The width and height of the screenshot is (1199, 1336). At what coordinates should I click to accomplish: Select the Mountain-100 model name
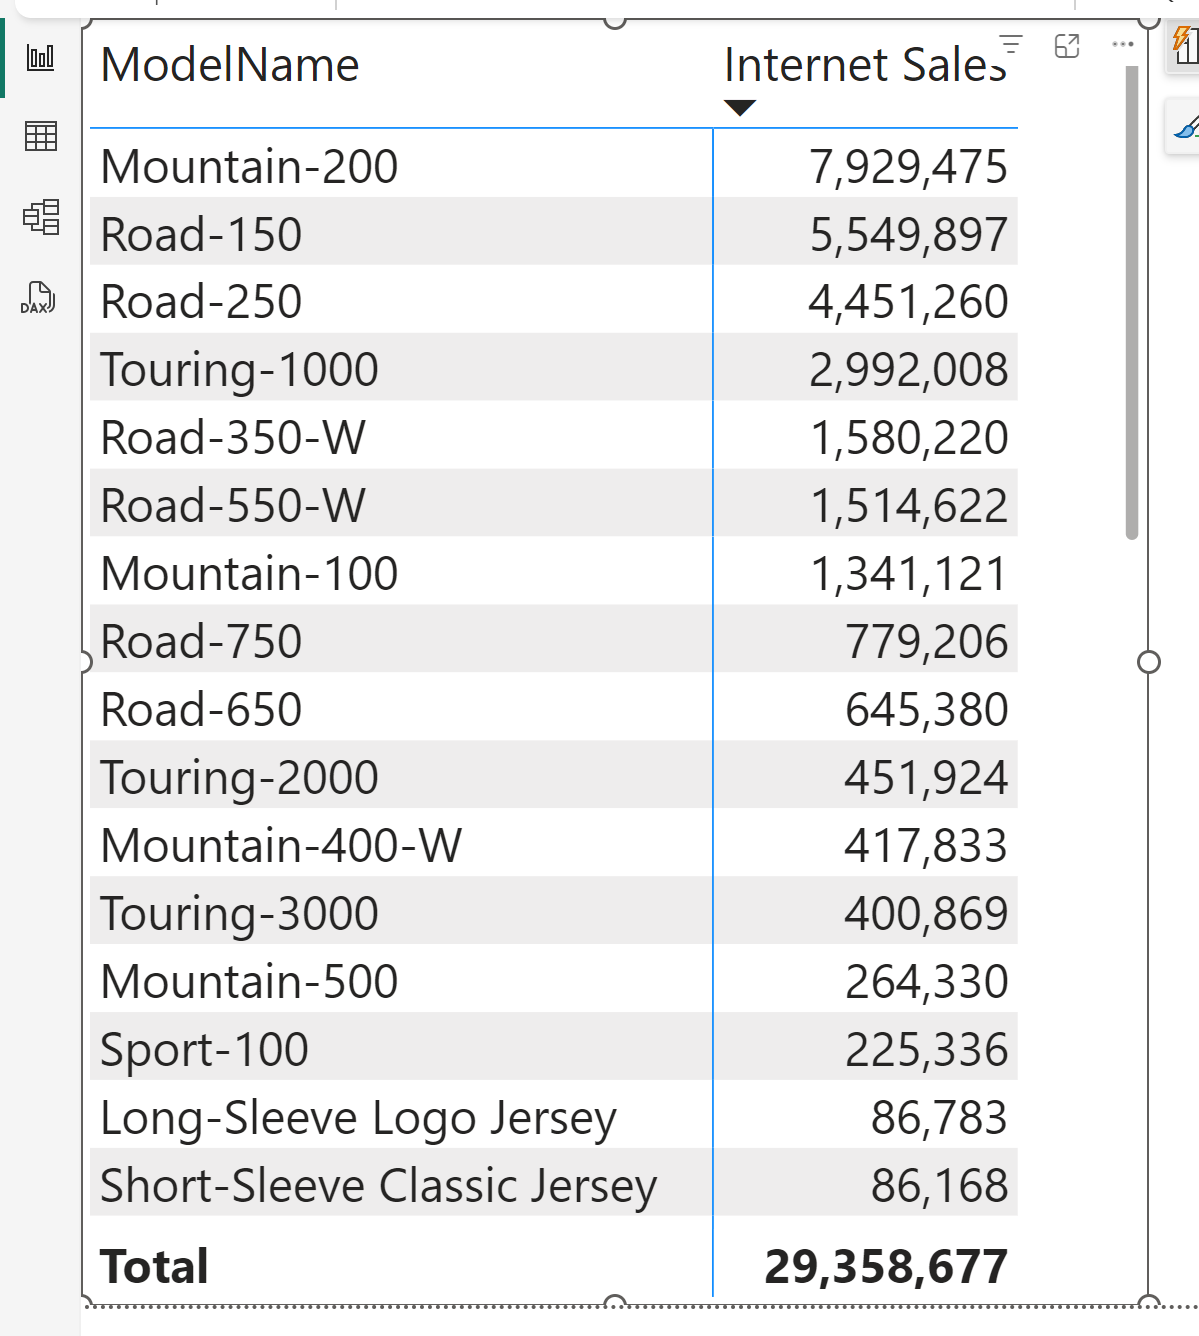pos(250,575)
